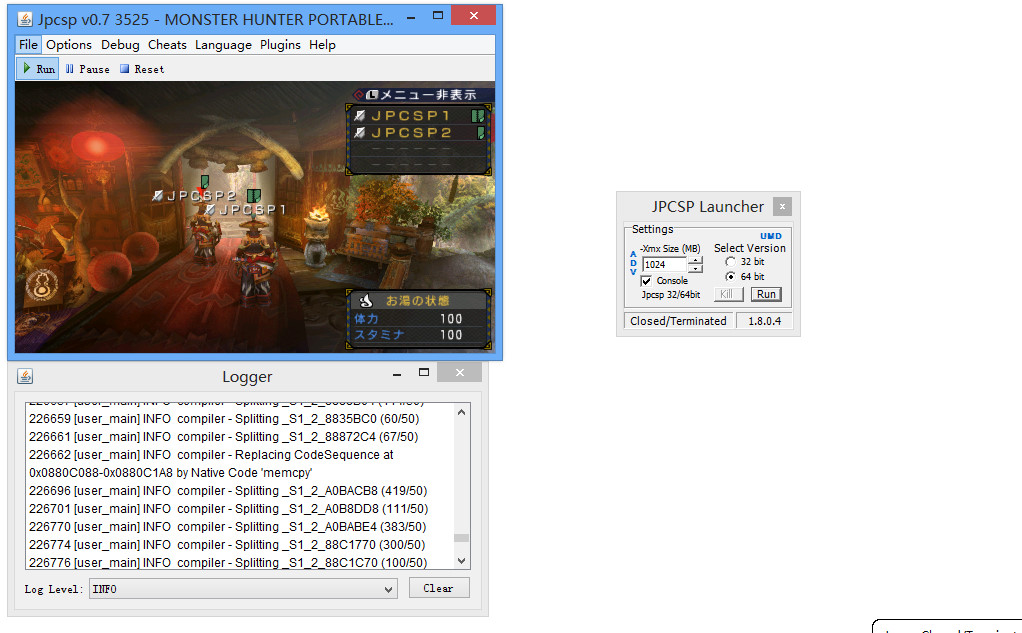Open the Language menu
The image size is (1022, 633).
[x=223, y=44]
